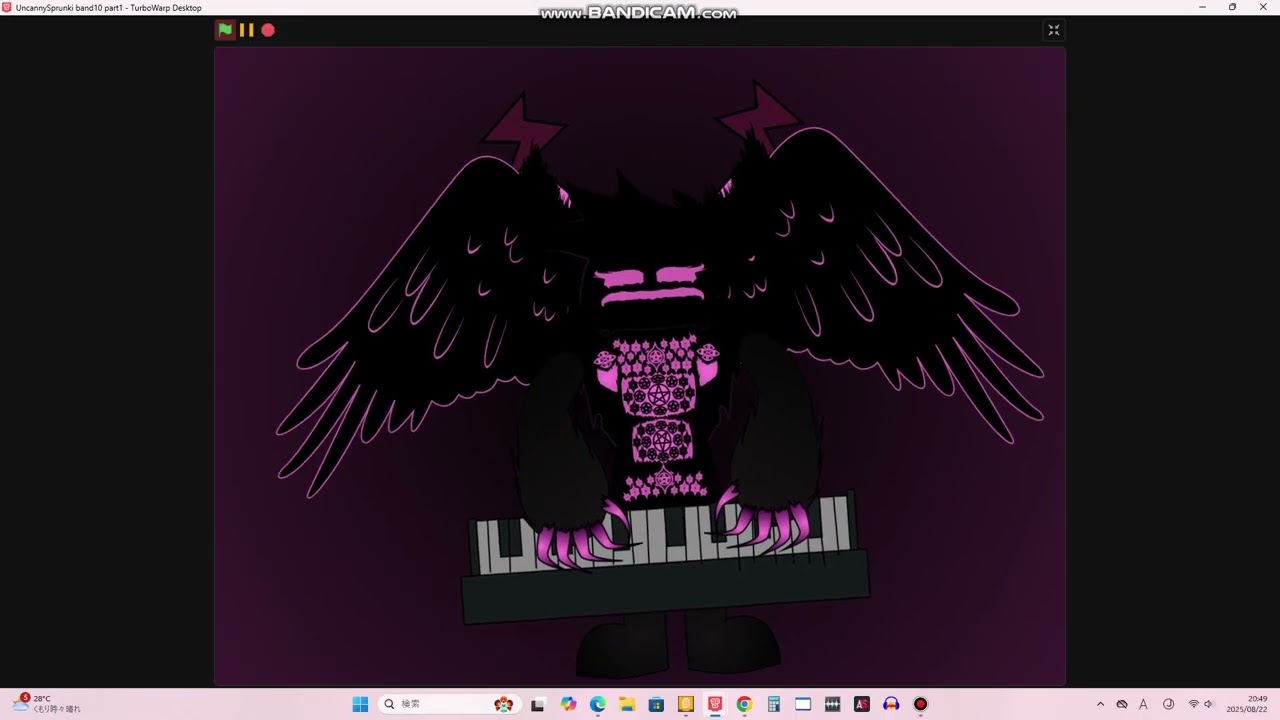The width and height of the screenshot is (1280, 720).
Task: Open the weather widget showing 28°C
Action: [47, 704]
